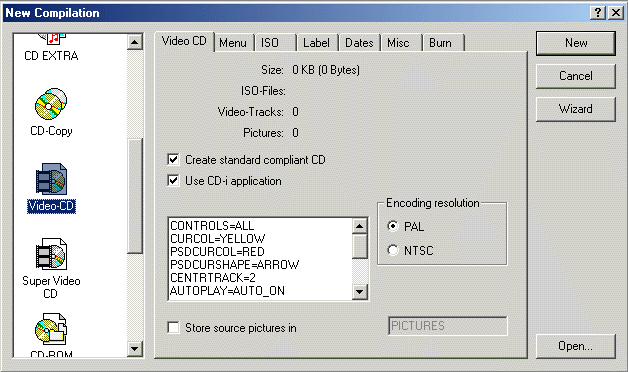Select the CD EXTRA compilation icon
Viewport: 628px width, 372px height.
(x=51, y=39)
